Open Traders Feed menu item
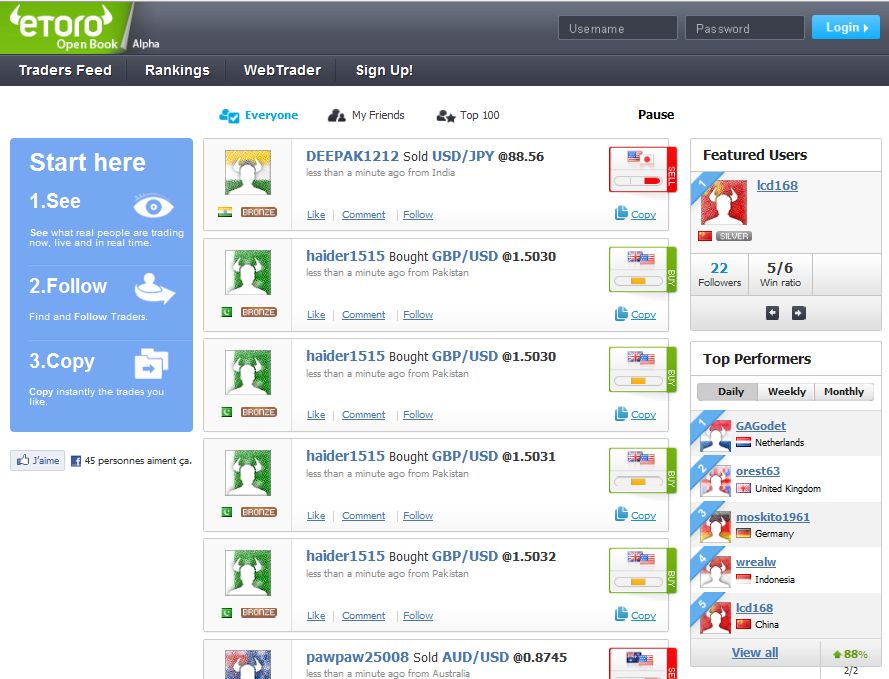The image size is (889, 679). point(65,70)
